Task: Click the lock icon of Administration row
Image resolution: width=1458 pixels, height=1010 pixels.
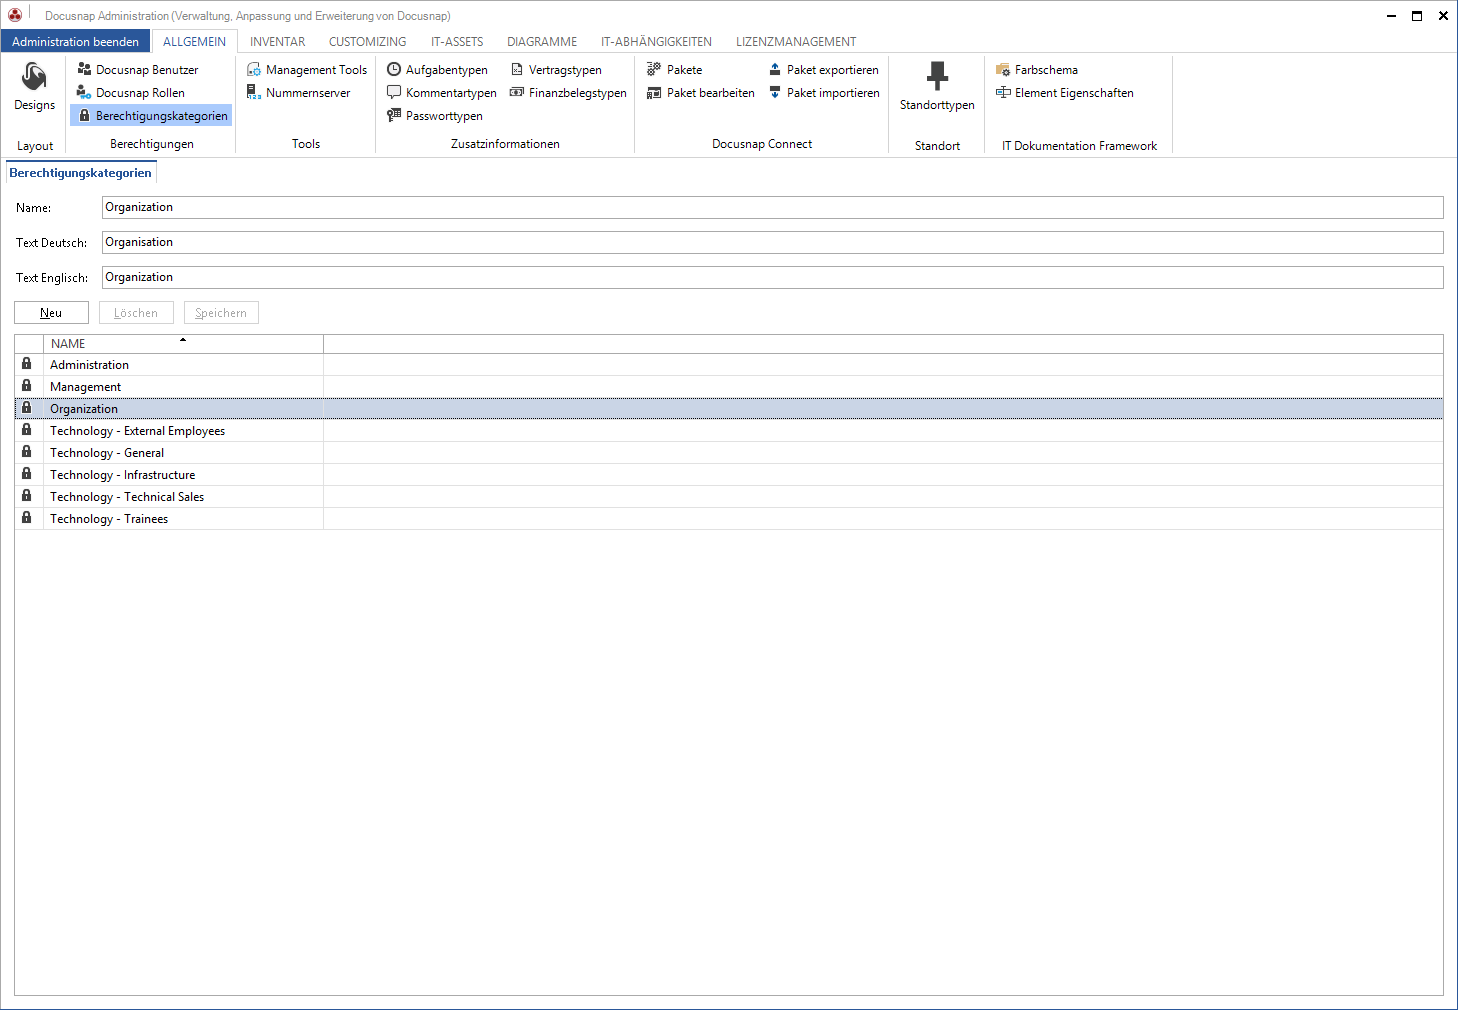Action: [x=27, y=364]
